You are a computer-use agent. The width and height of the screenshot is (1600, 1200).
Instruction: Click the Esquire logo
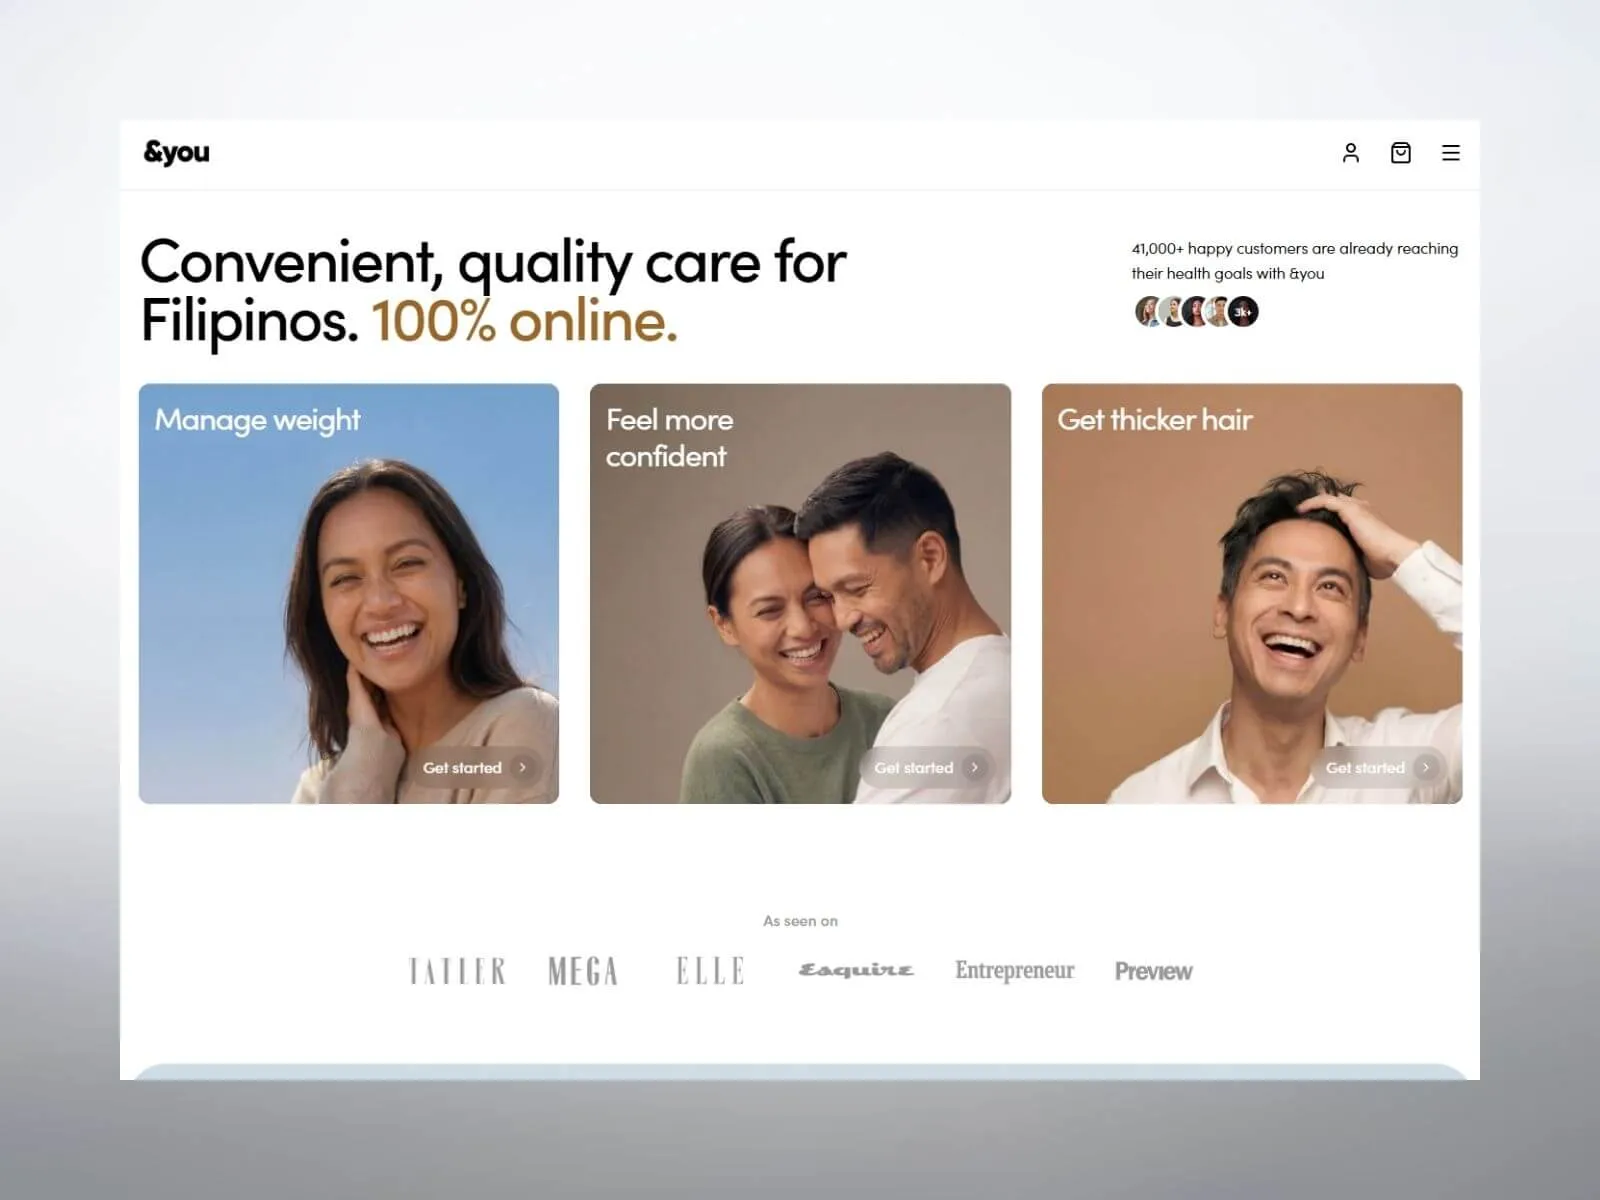pyautogui.click(x=856, y=970)
